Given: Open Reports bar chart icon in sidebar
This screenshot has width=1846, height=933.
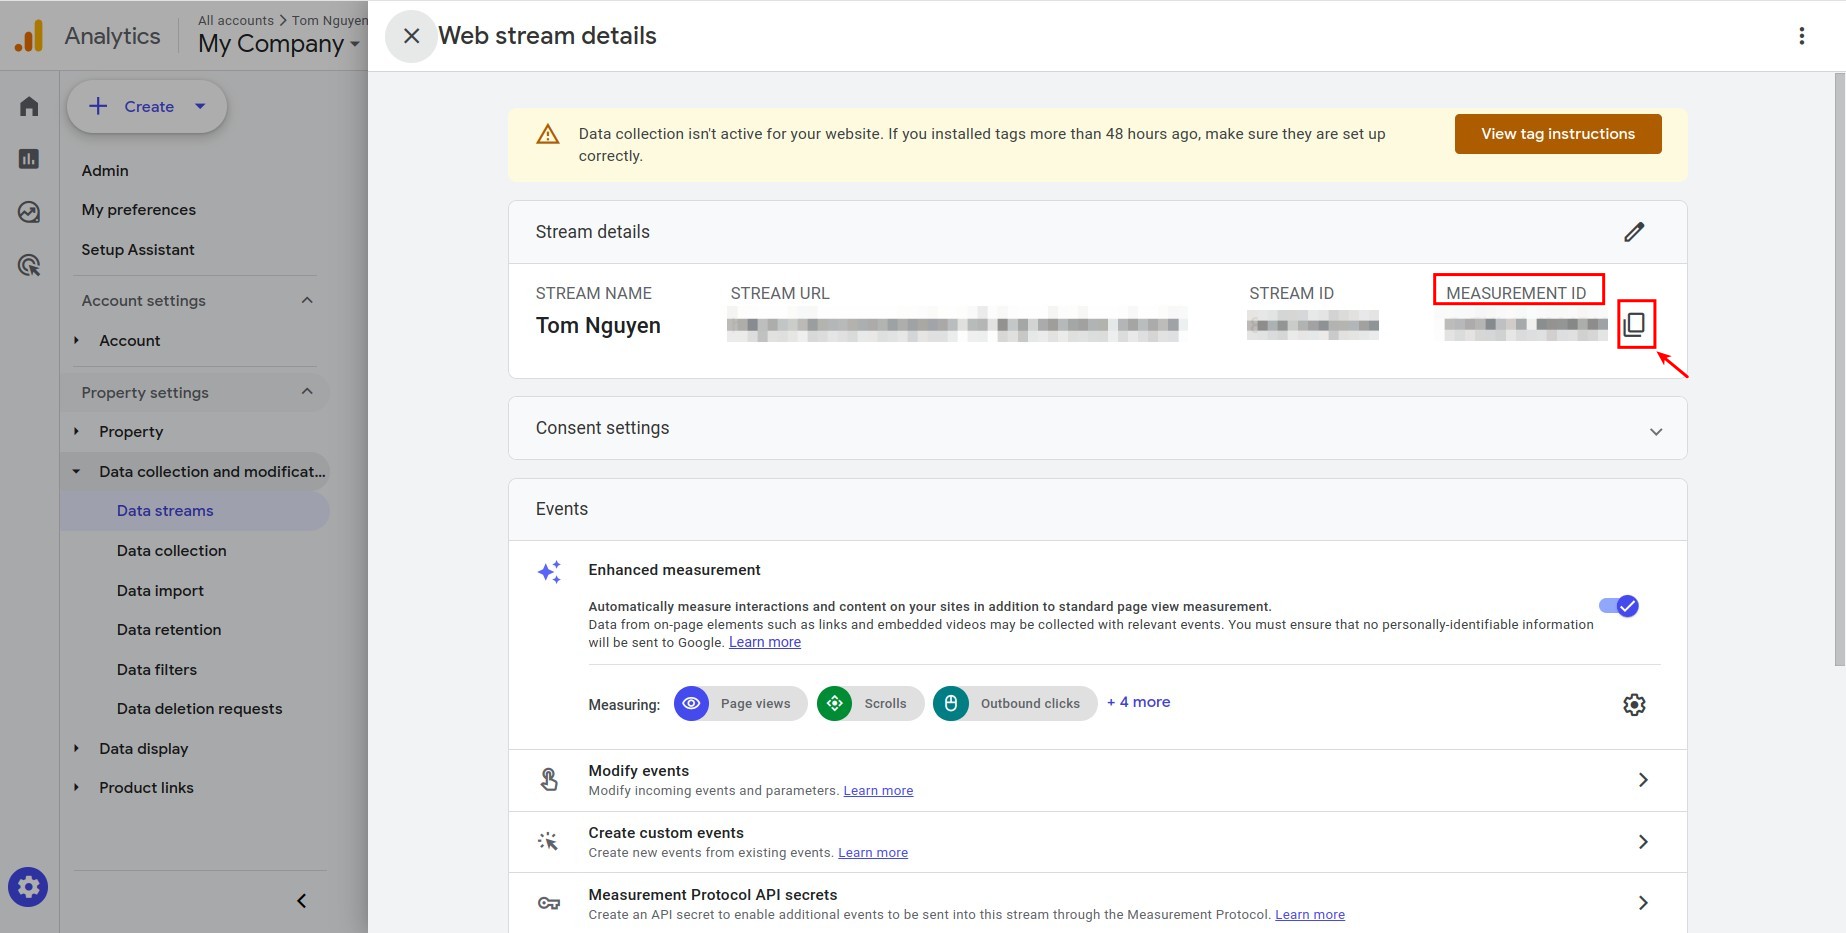Looking at the screenshot, I should 29,159.
